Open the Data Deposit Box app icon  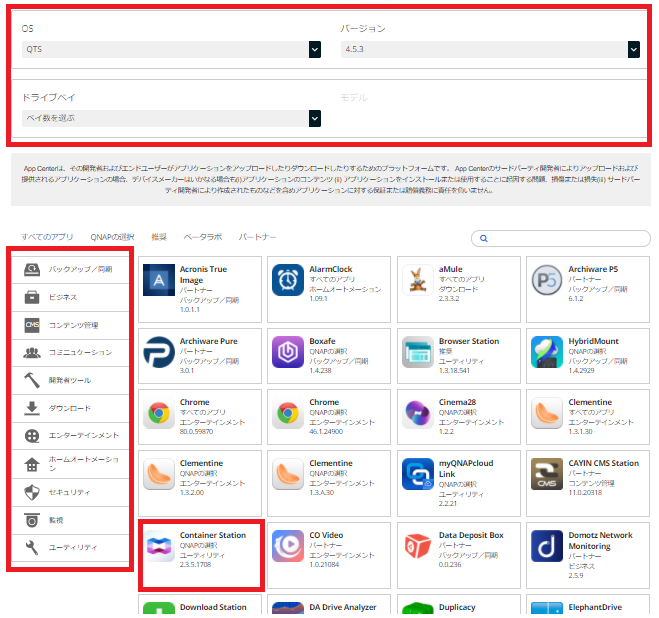pyautogui.click(x=418, y=546)
